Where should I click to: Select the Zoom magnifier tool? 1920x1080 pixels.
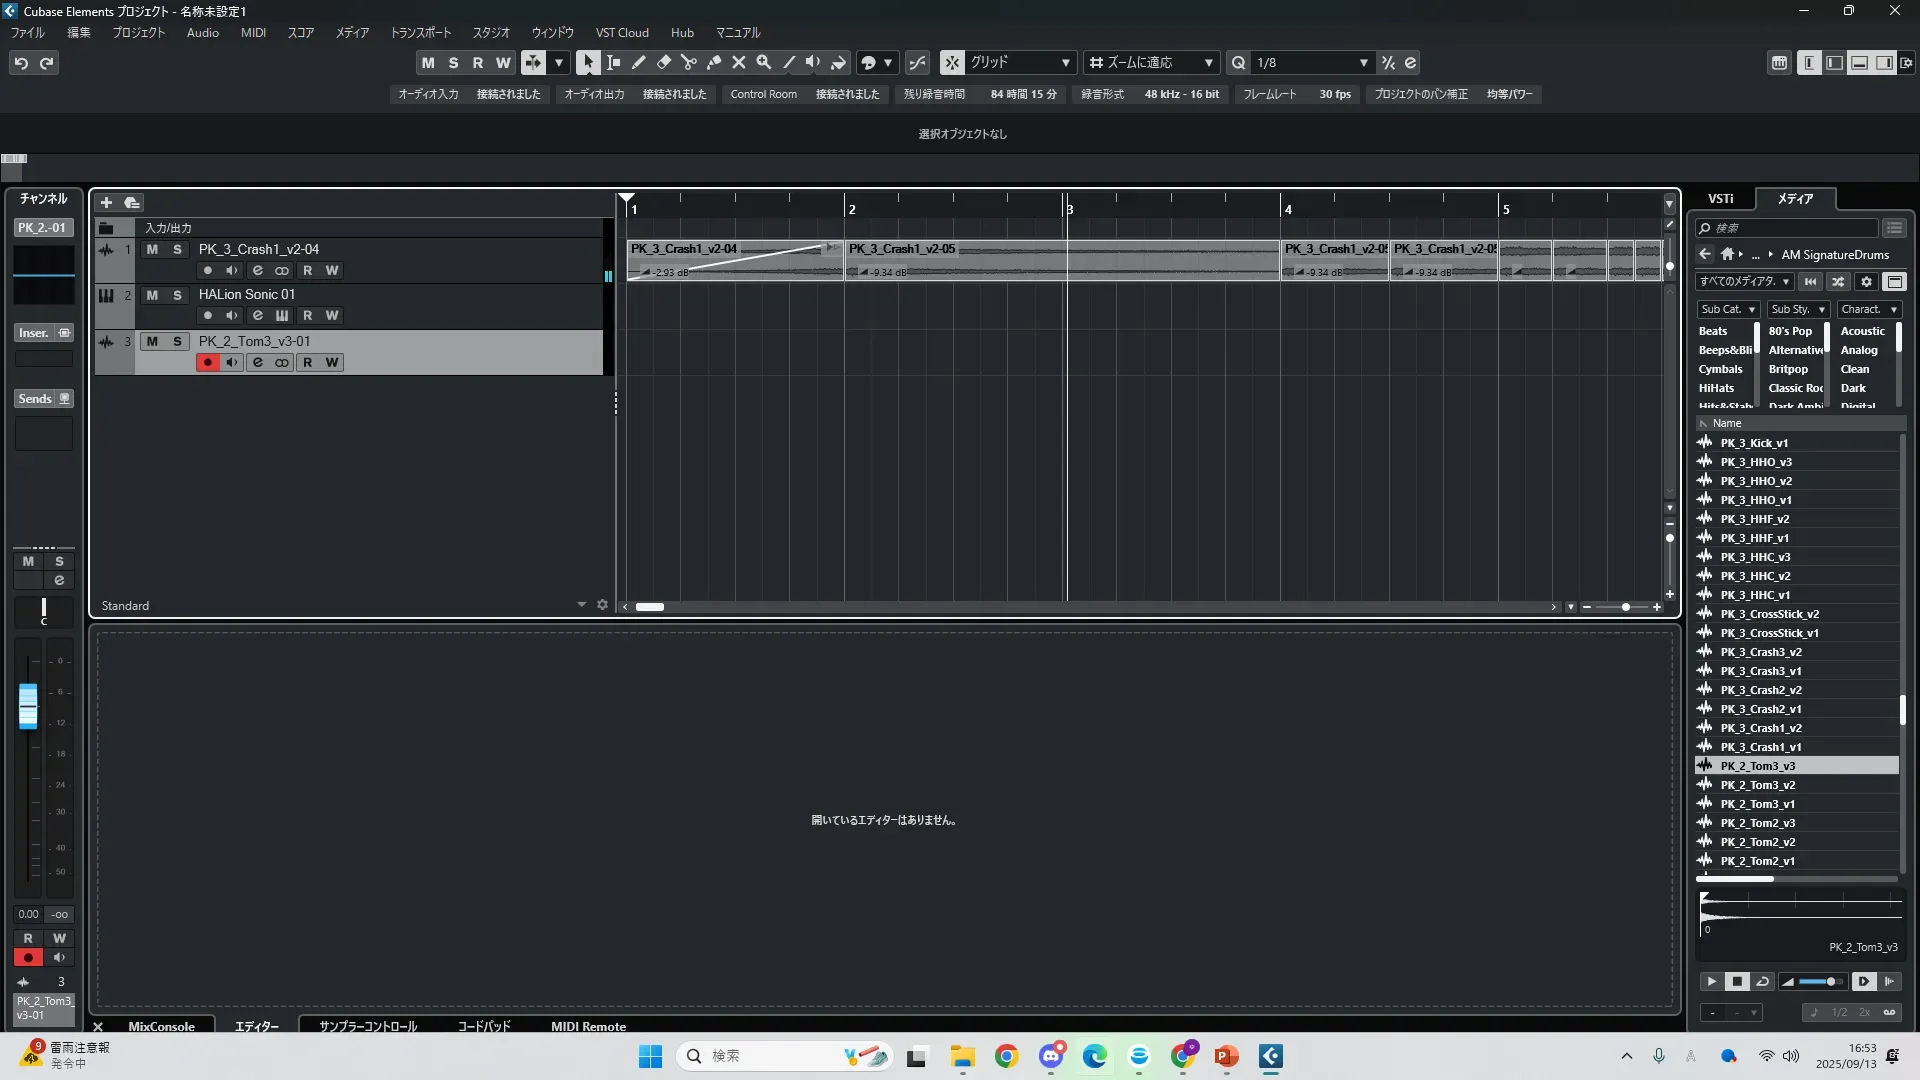tap(763, 62)
